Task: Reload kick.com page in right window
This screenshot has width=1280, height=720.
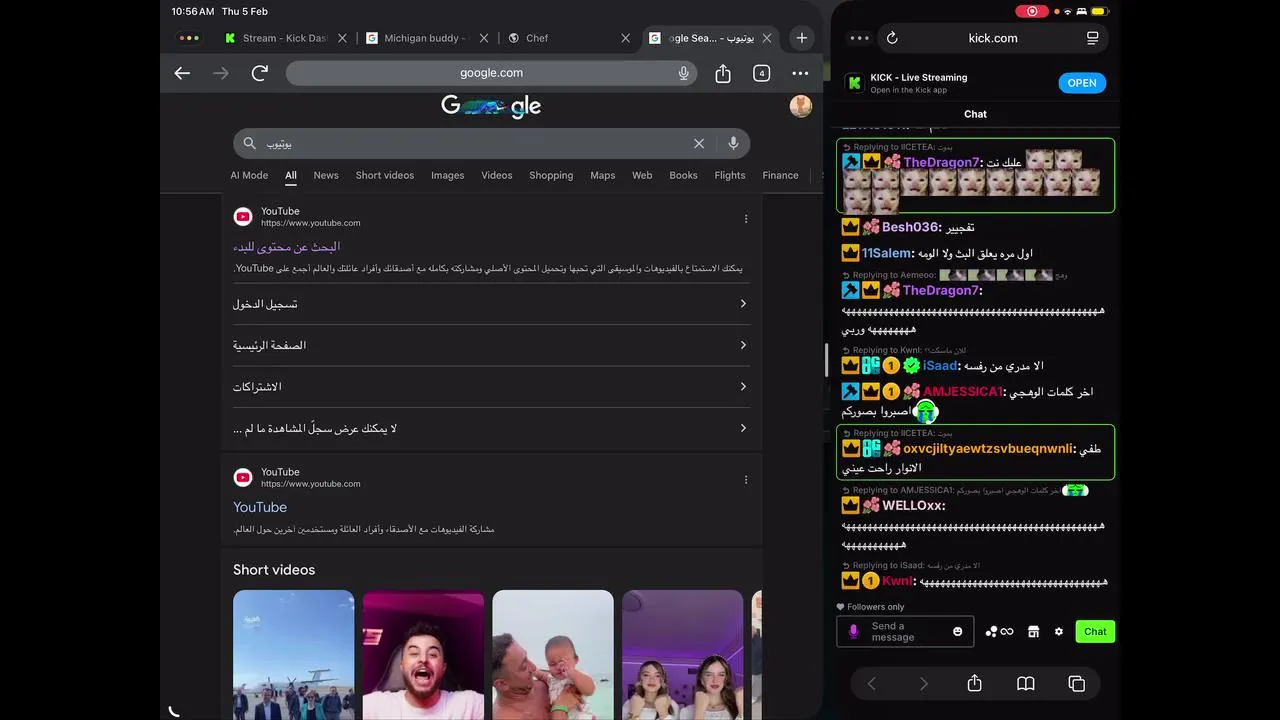Action: click(892, 38)
